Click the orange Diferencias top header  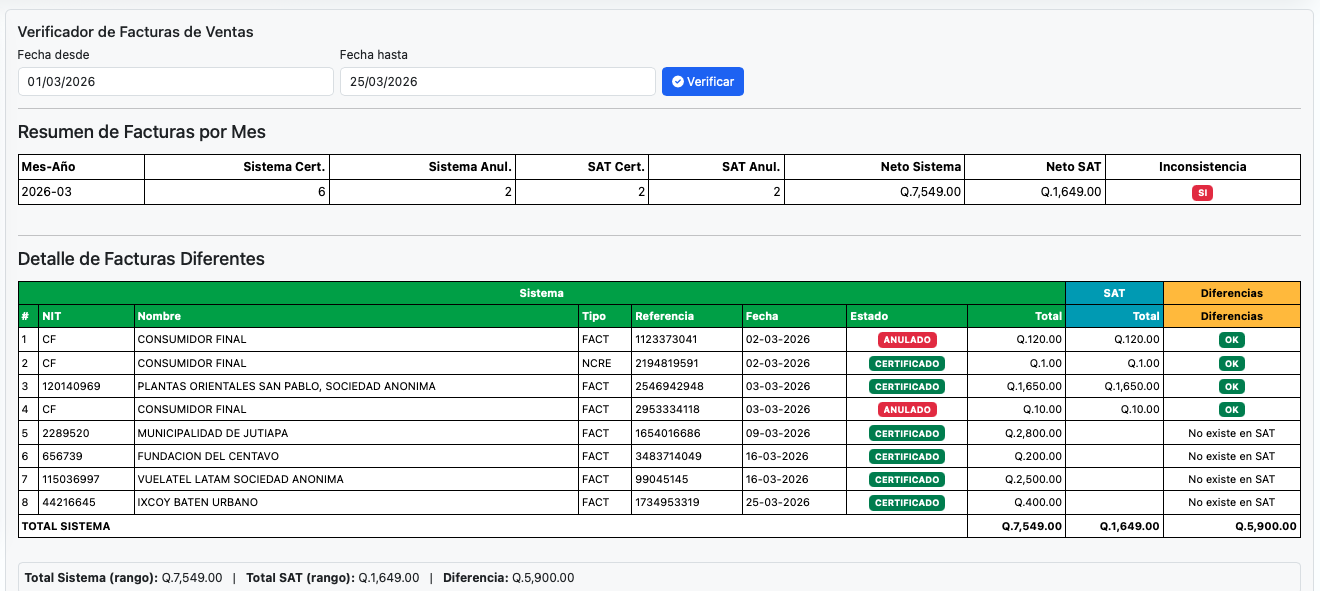[x=1232, y=293]
